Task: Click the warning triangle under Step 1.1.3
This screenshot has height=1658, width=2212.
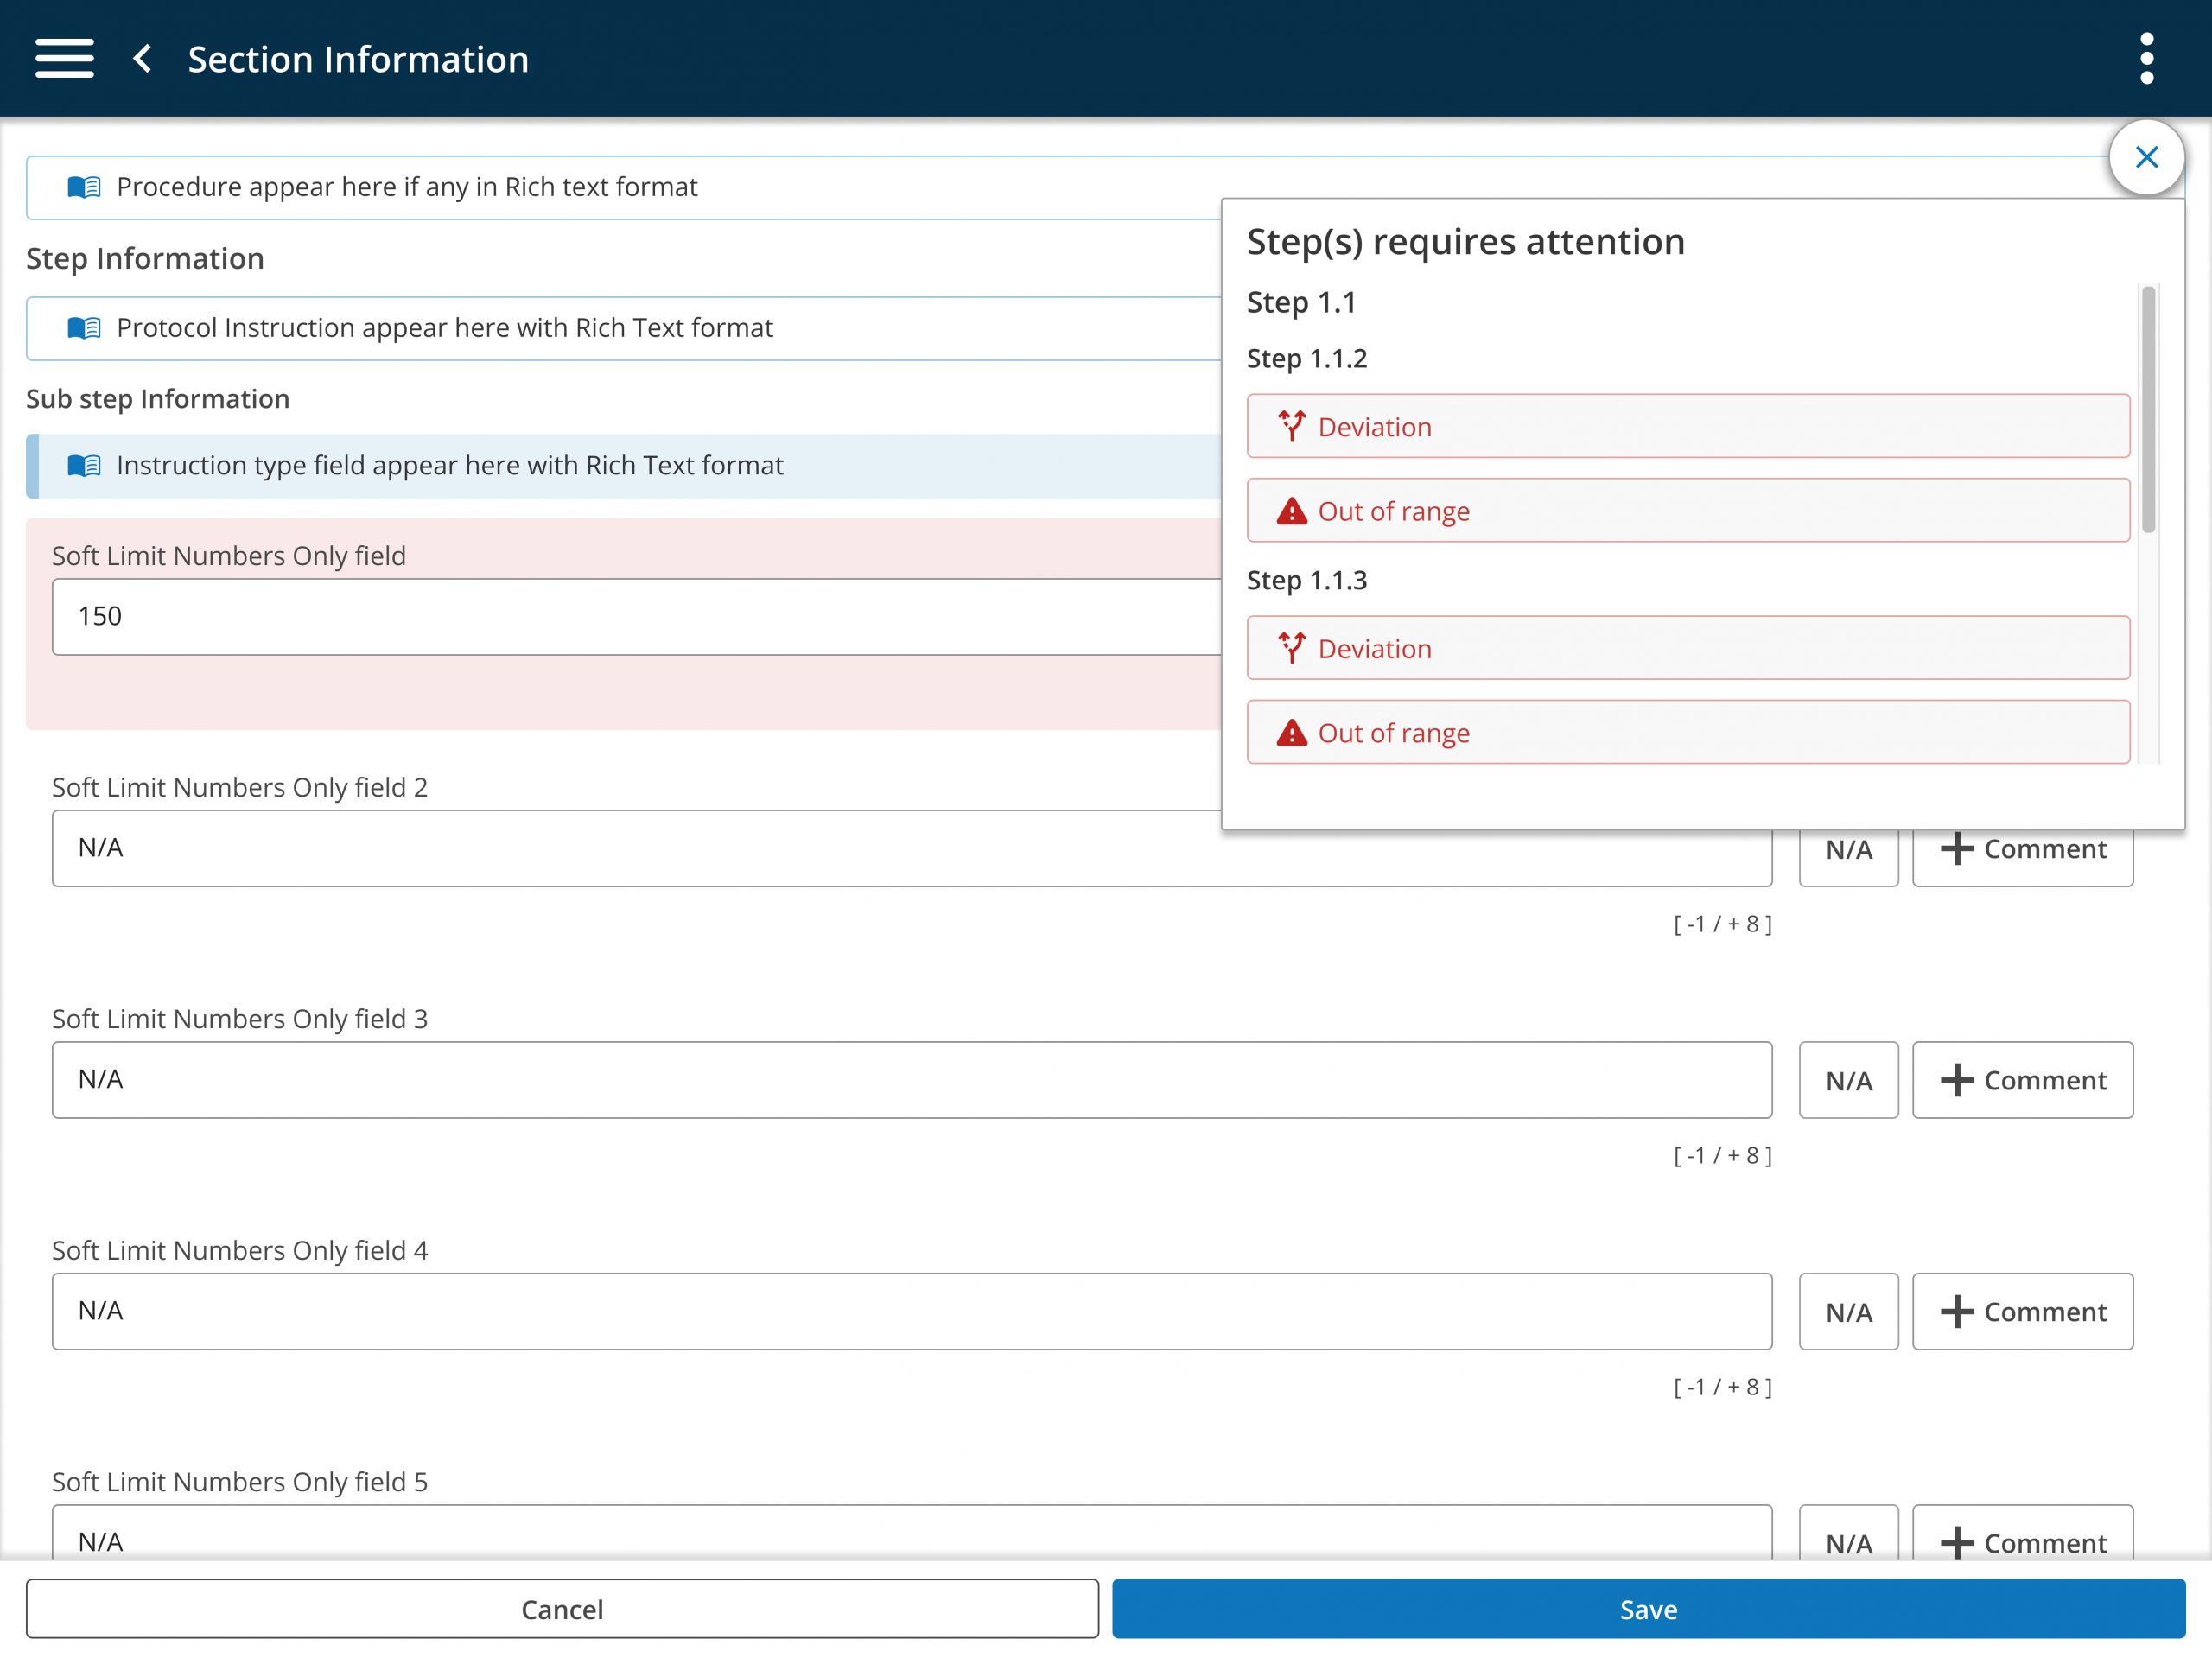Action: (1291, 734)
